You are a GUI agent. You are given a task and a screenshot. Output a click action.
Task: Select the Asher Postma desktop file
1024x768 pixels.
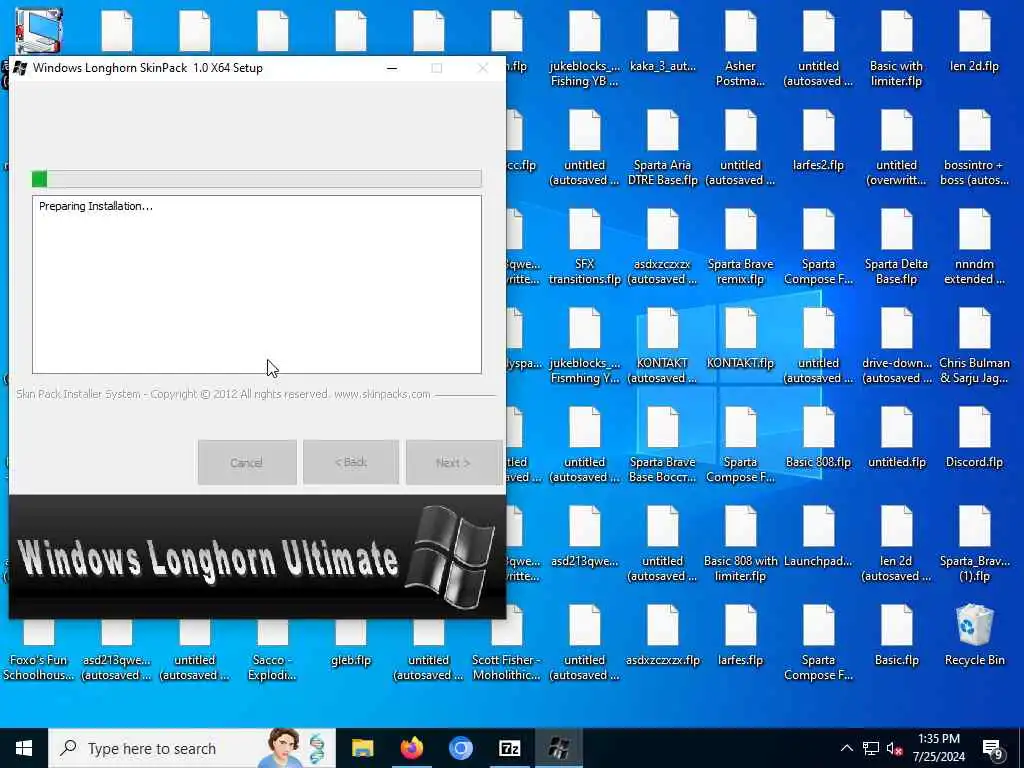[741, 49]
